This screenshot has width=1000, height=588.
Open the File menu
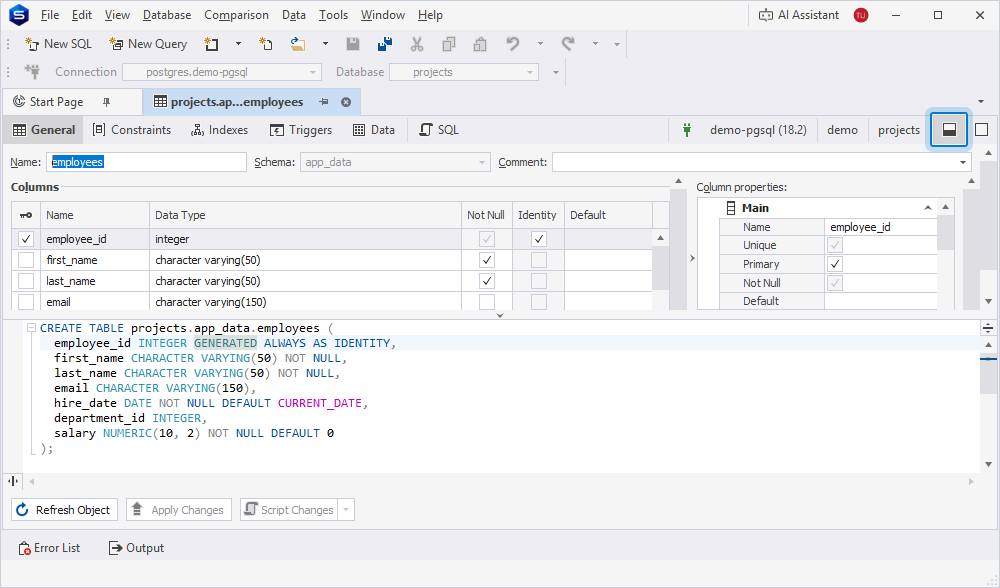click(x=49, y=15)
